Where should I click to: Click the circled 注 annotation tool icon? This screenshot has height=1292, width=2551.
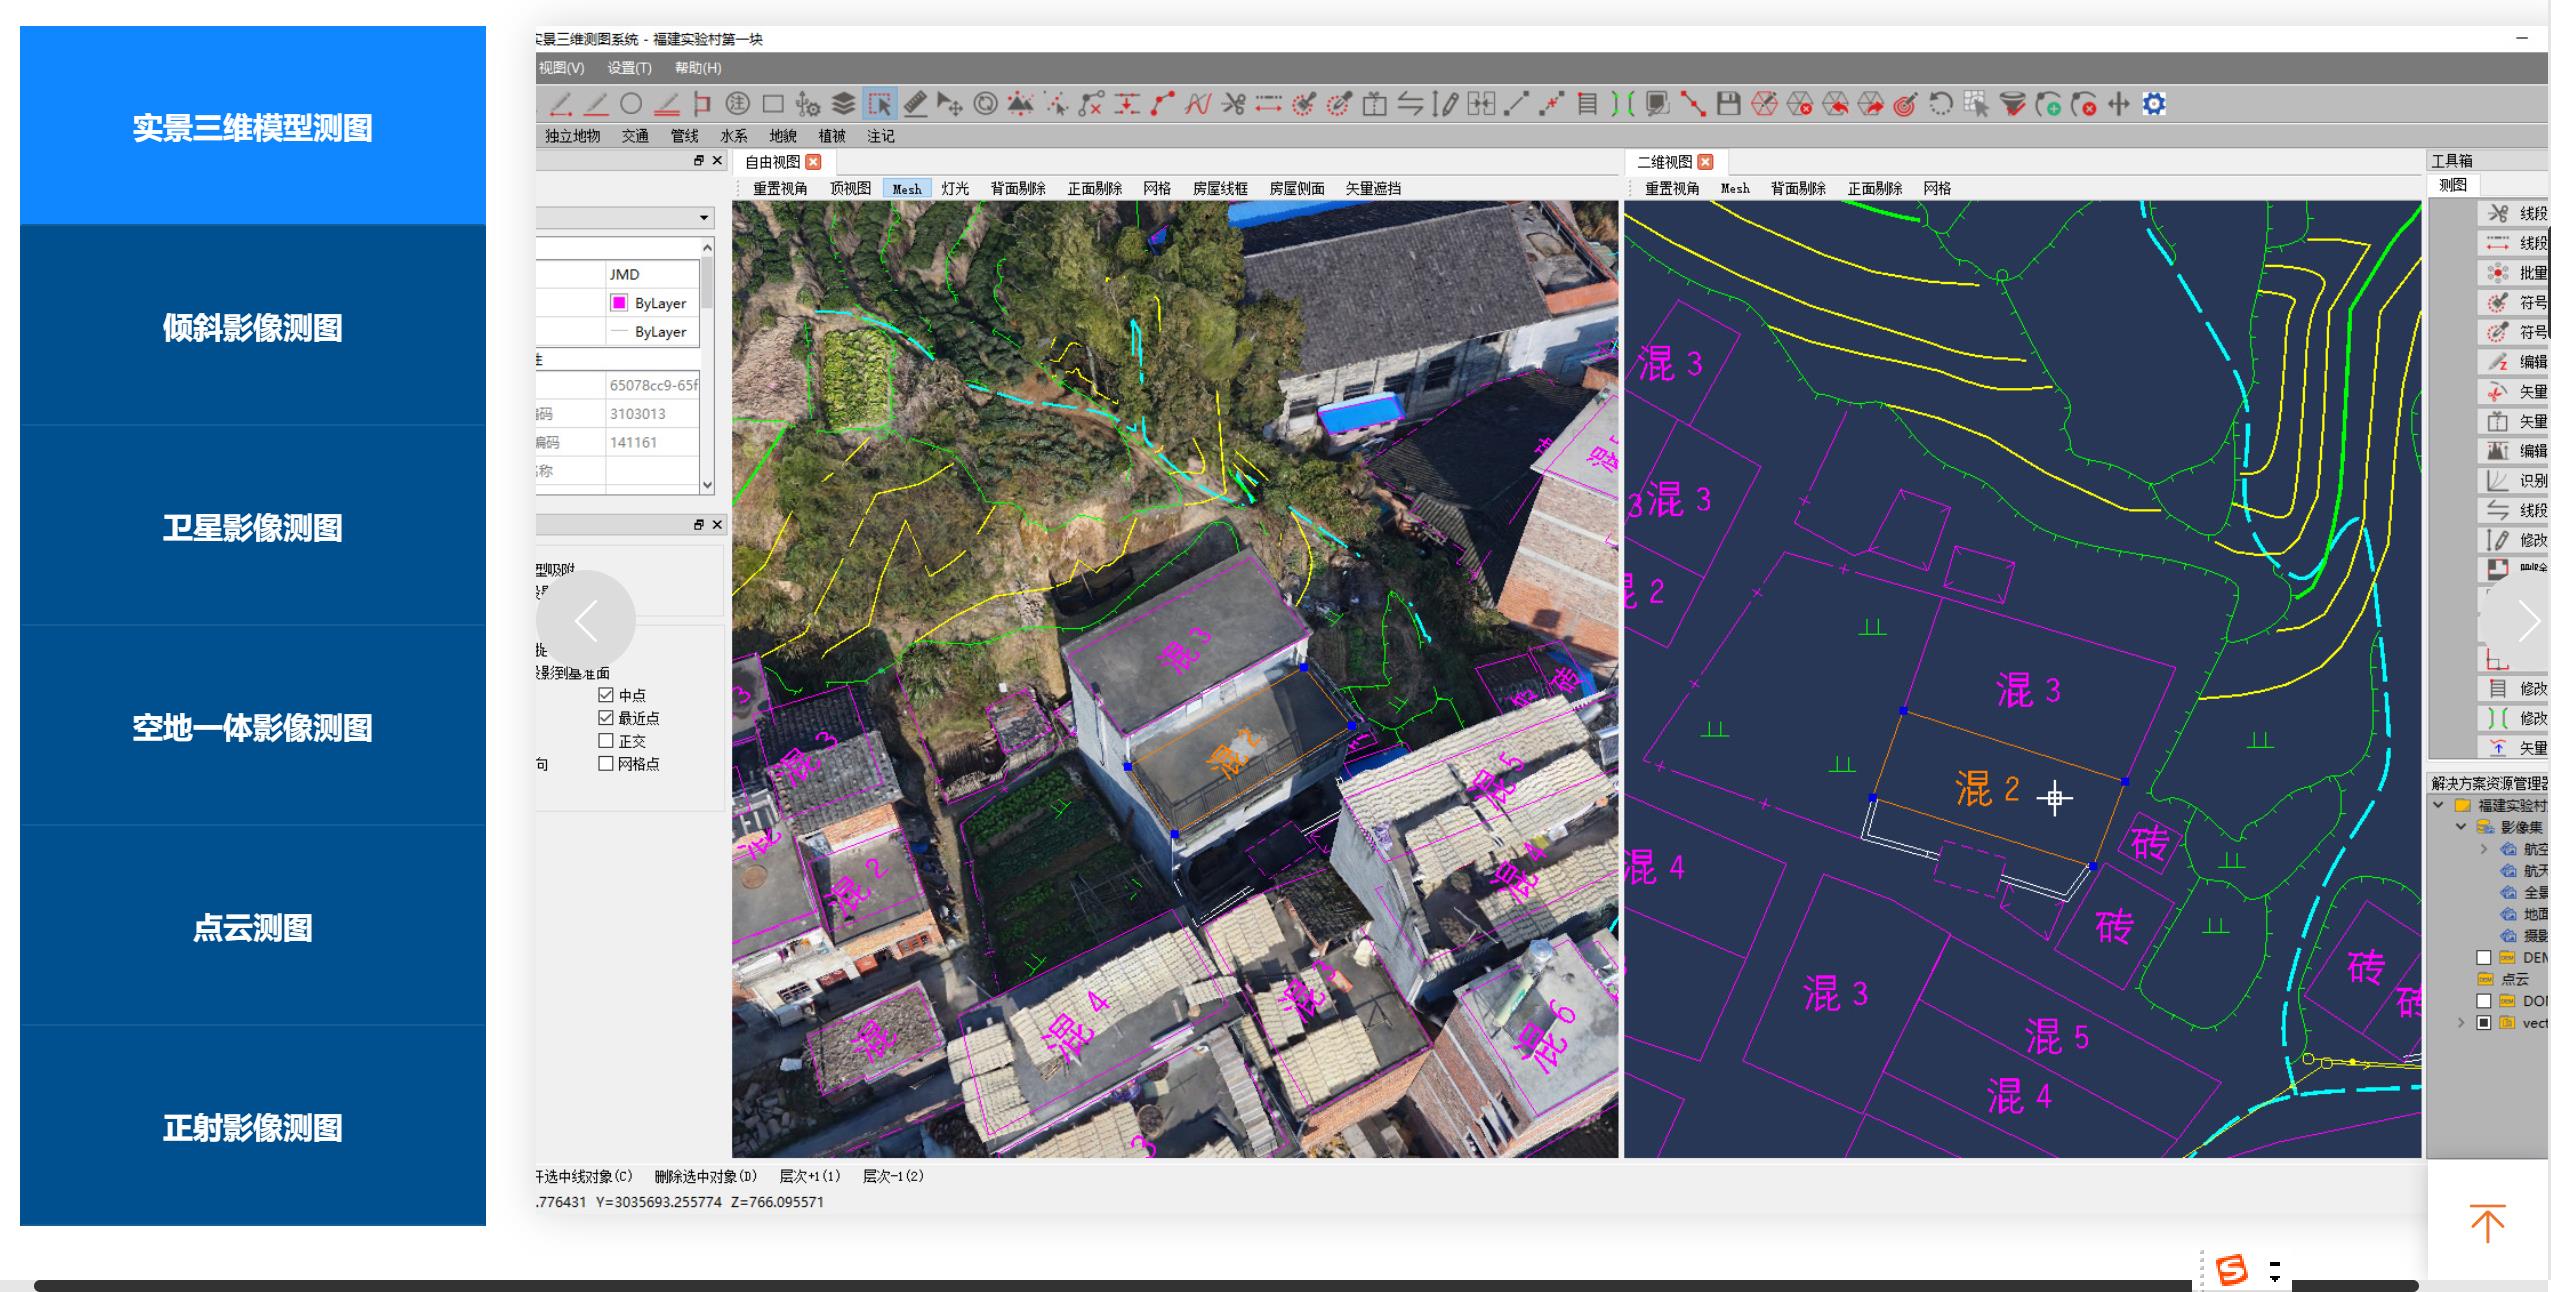[737, 104]
